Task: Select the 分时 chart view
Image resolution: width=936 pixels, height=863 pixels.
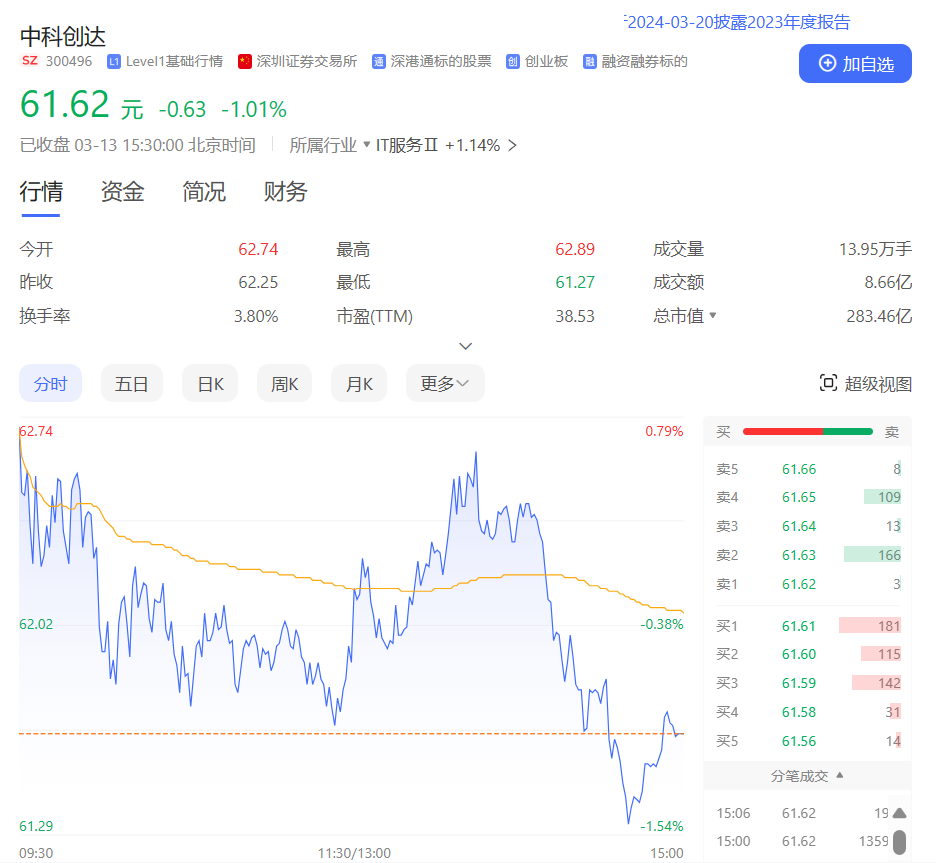Action: (50, 383)
